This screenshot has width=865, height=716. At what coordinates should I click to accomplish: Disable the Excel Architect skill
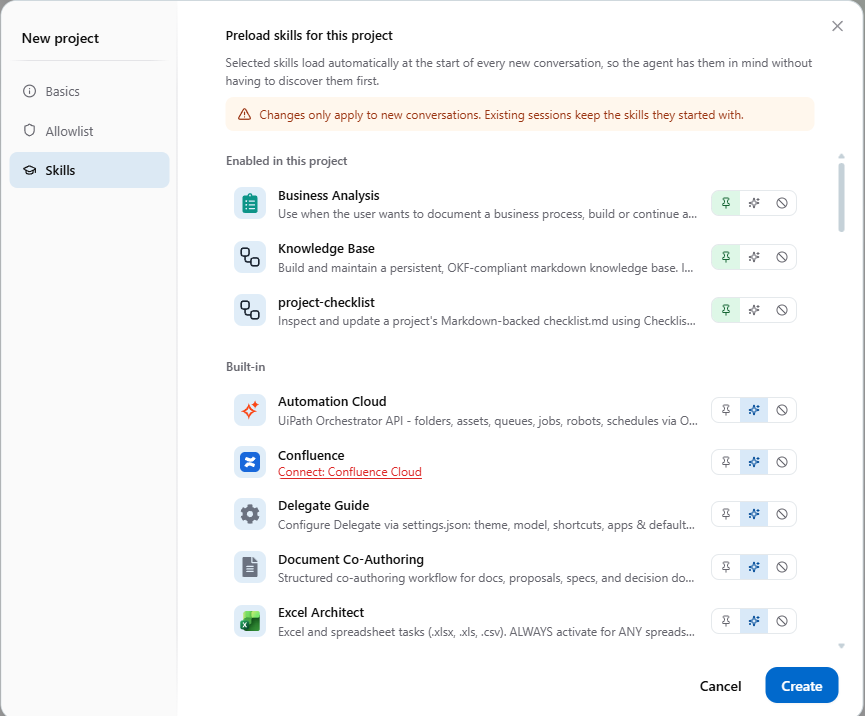pyautogui.click(x=782, y=621)
